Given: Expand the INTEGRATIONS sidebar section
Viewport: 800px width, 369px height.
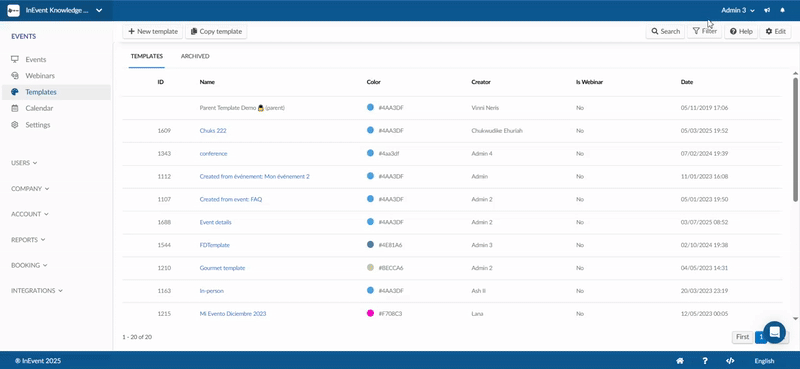Looking at the screenshot, I should (x=37, y=290).
